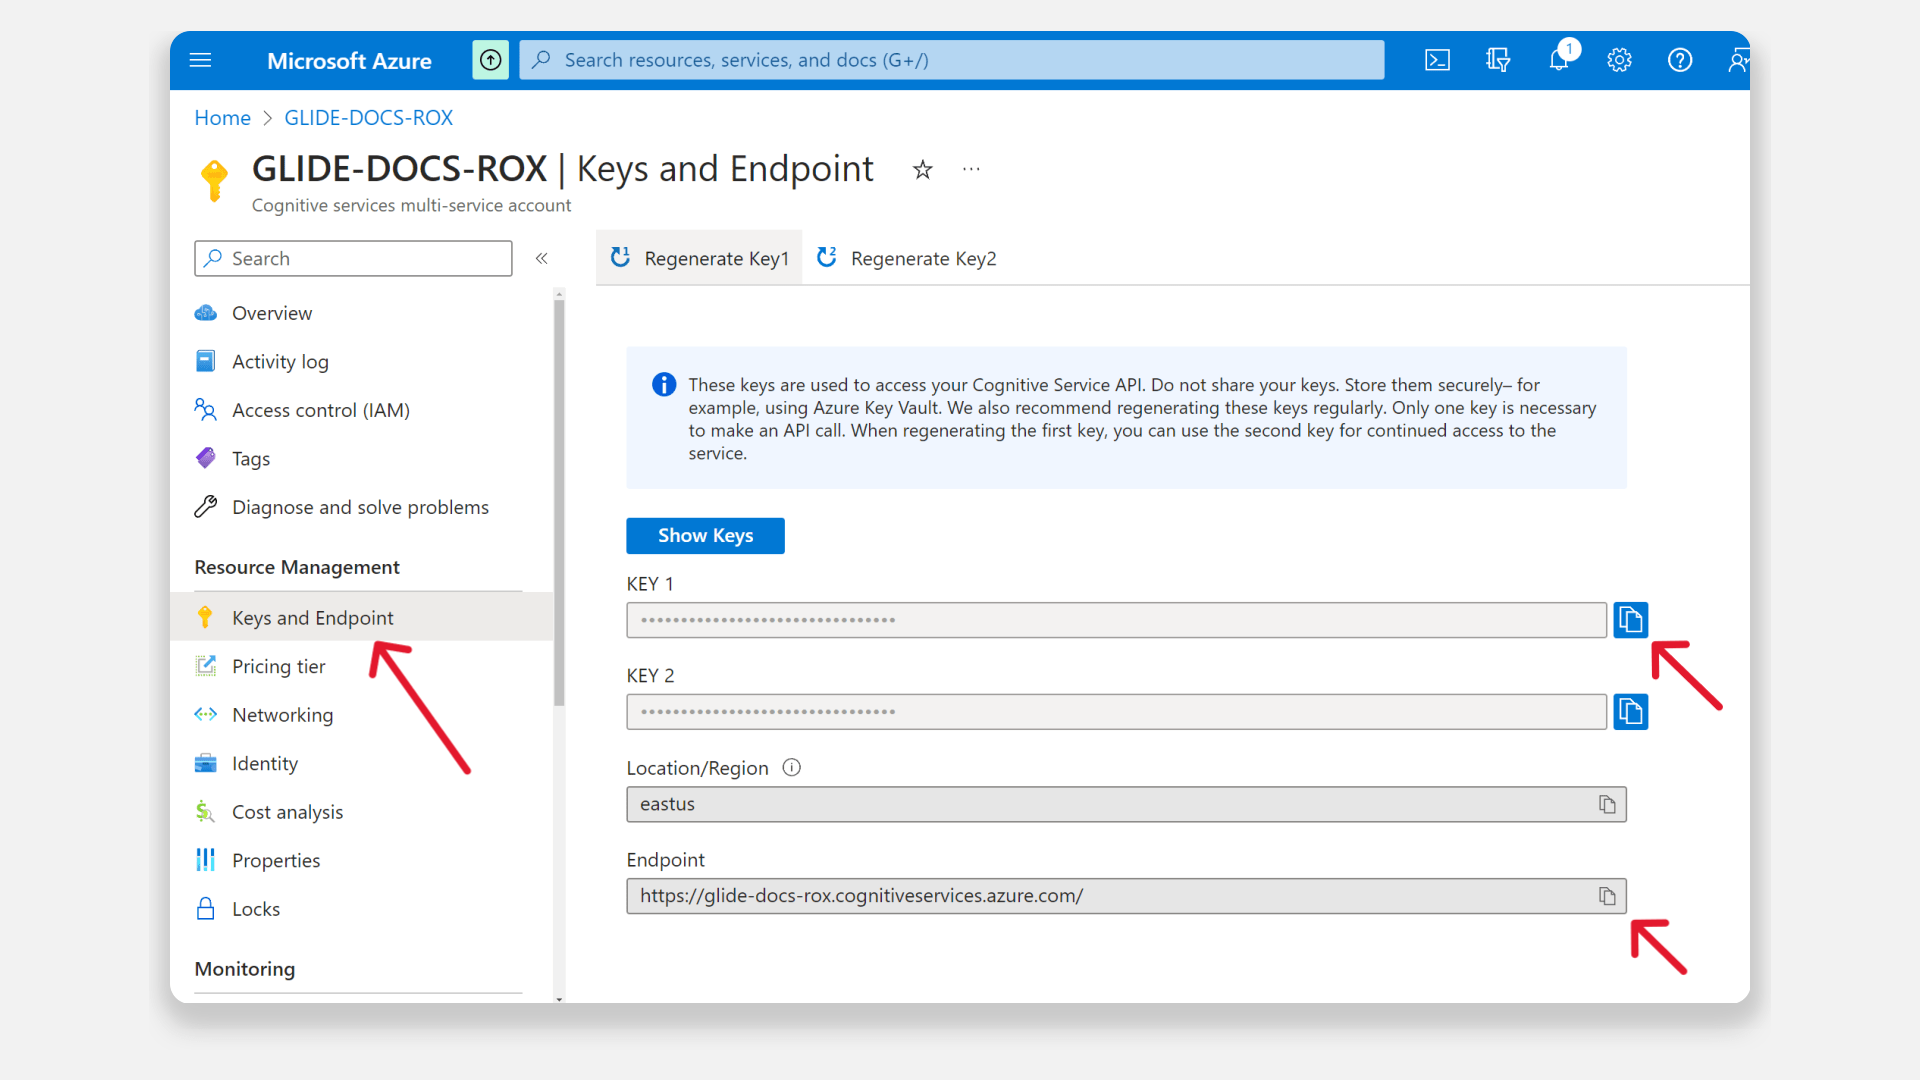Collapse the resource menu sidebar
Viewport: 1920px width, 1080px height.
pyautogui.click(x=541, y=258)
